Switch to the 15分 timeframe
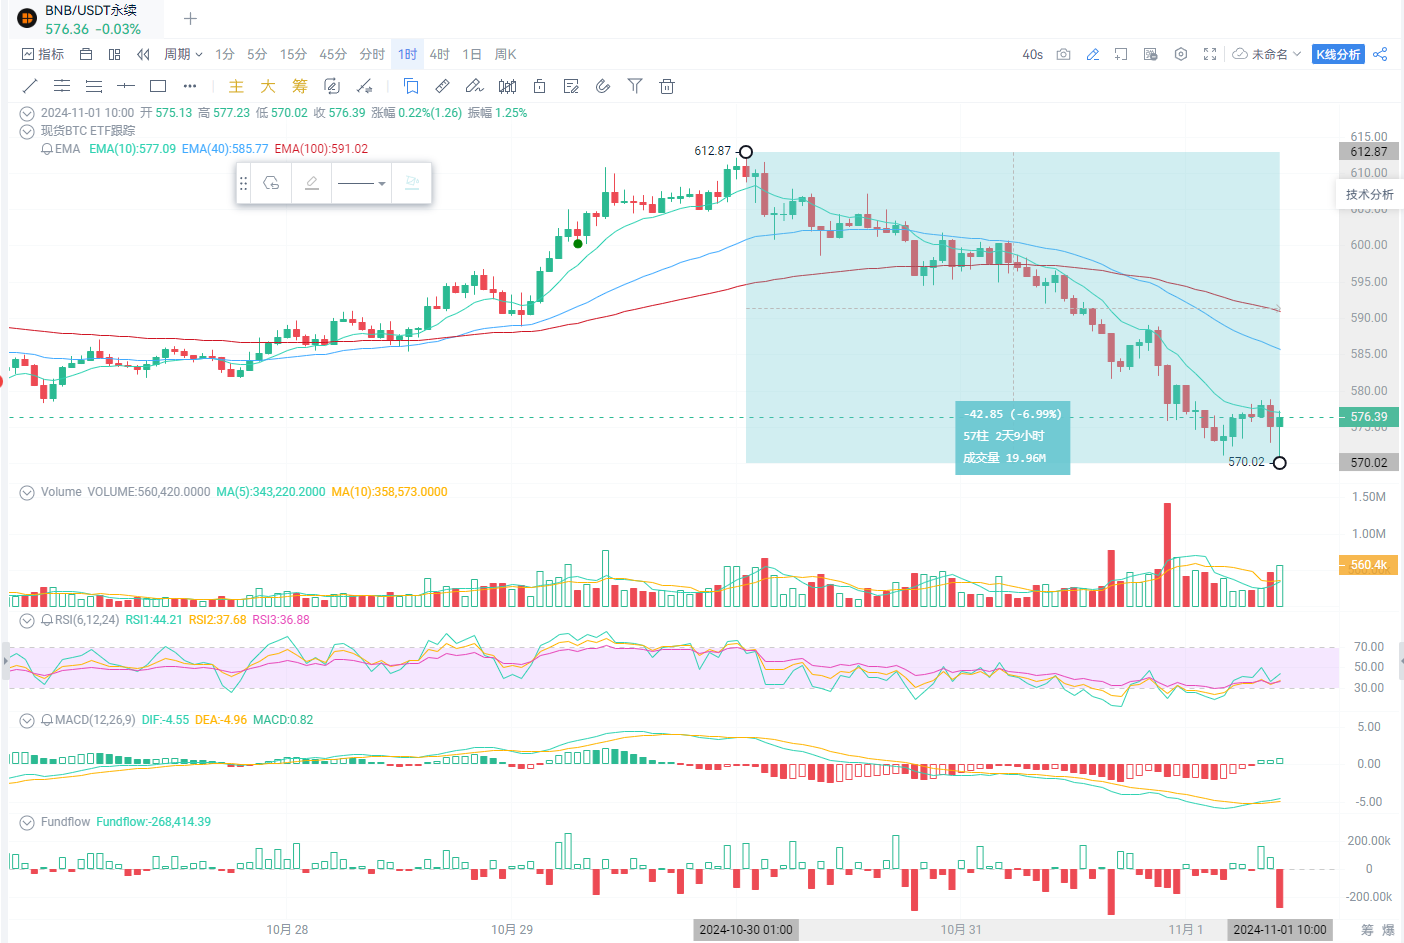Screen dimensions: 1404x943 coord(293,54)
